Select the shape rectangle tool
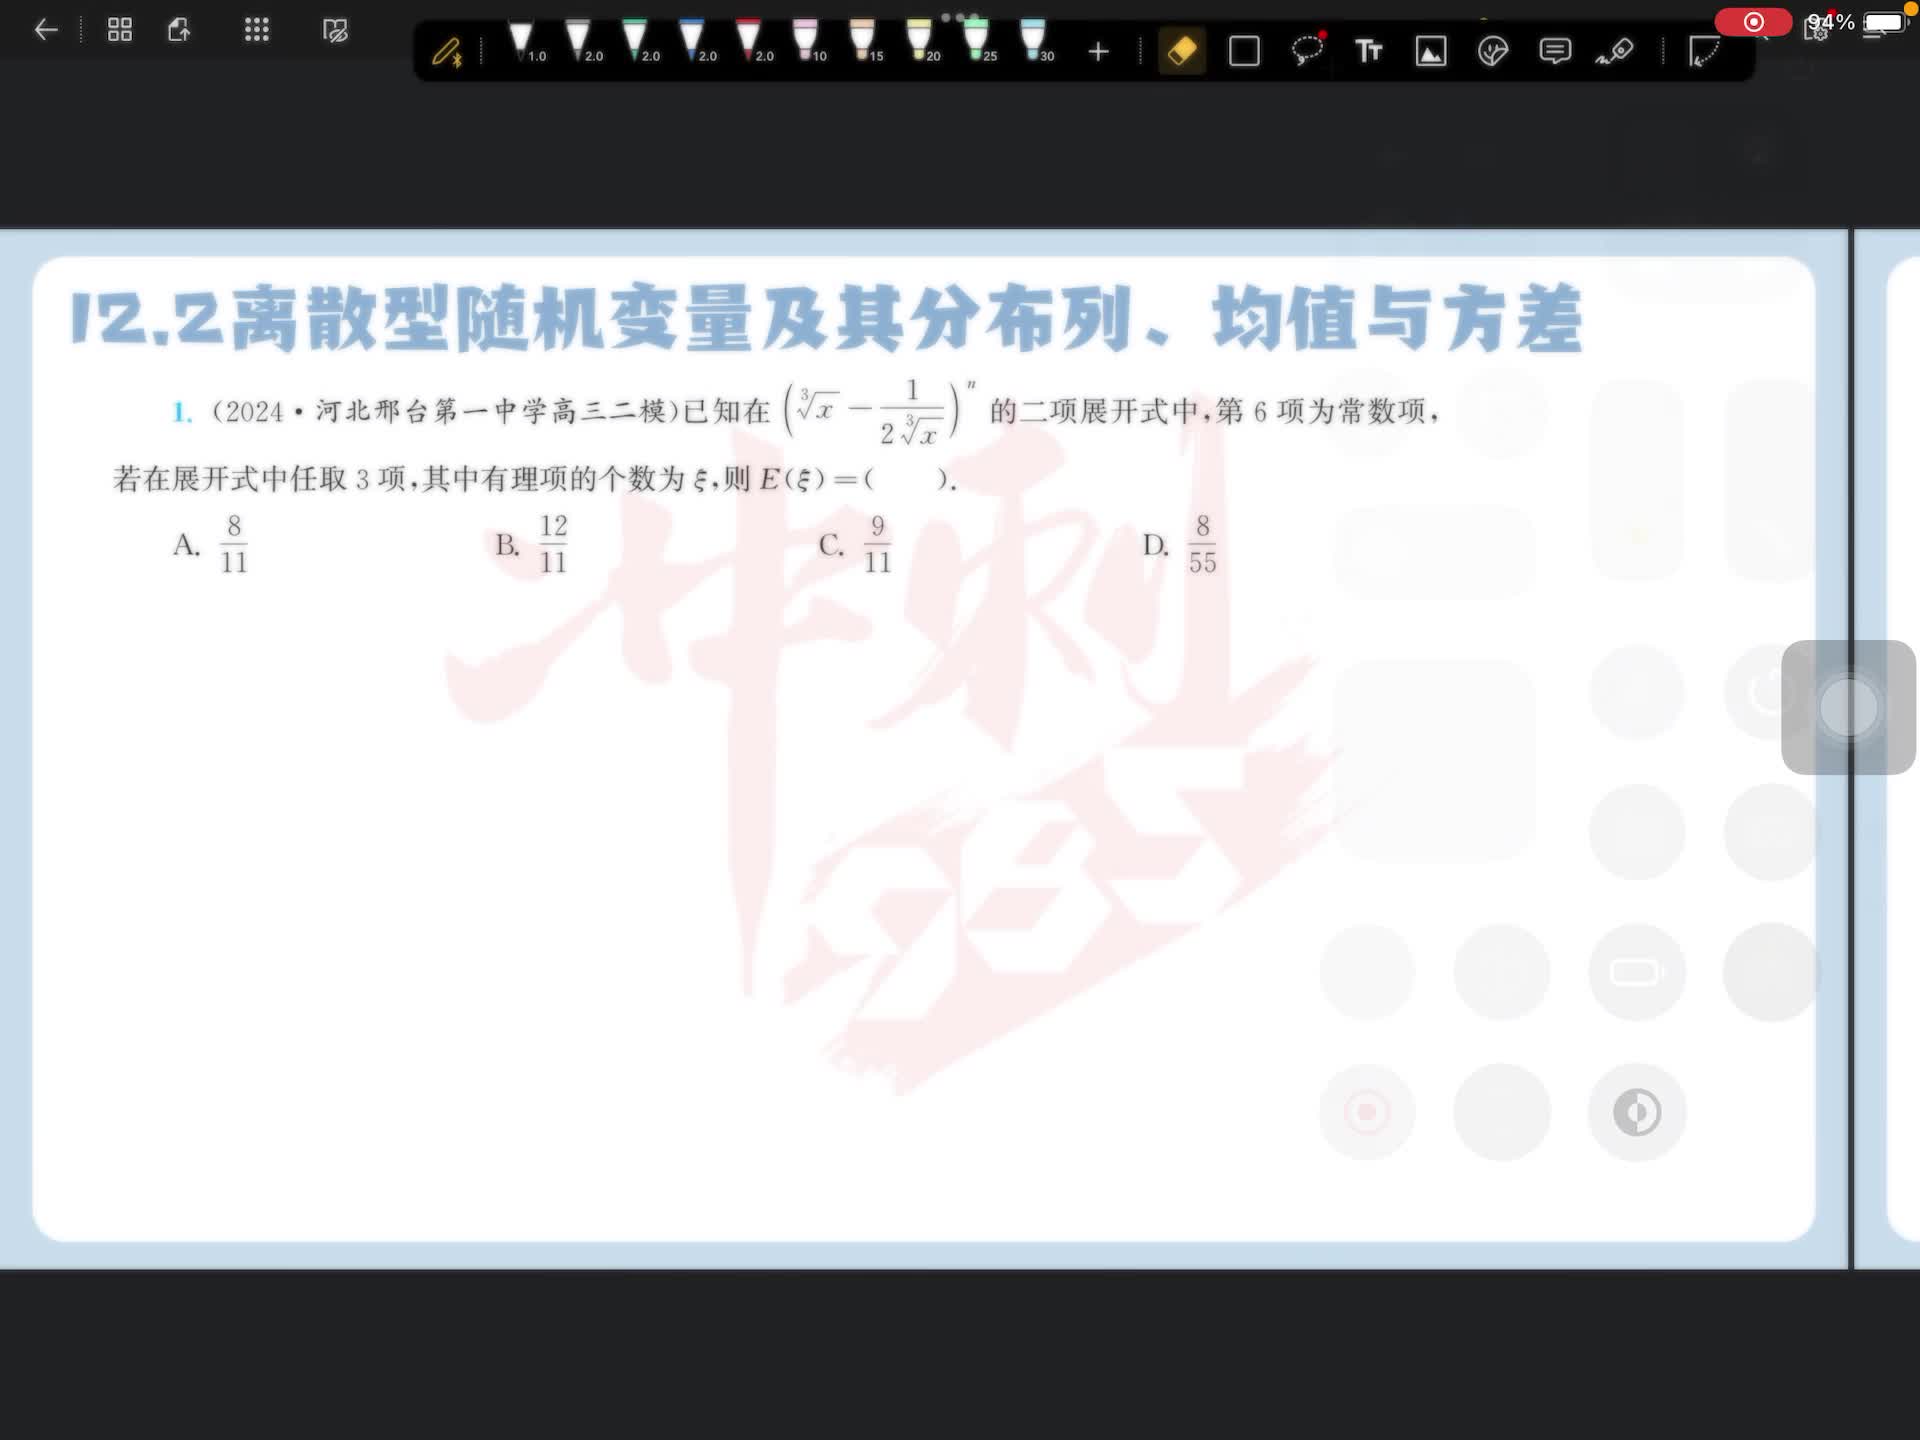1920x1440 pixels. (1244, 51)
